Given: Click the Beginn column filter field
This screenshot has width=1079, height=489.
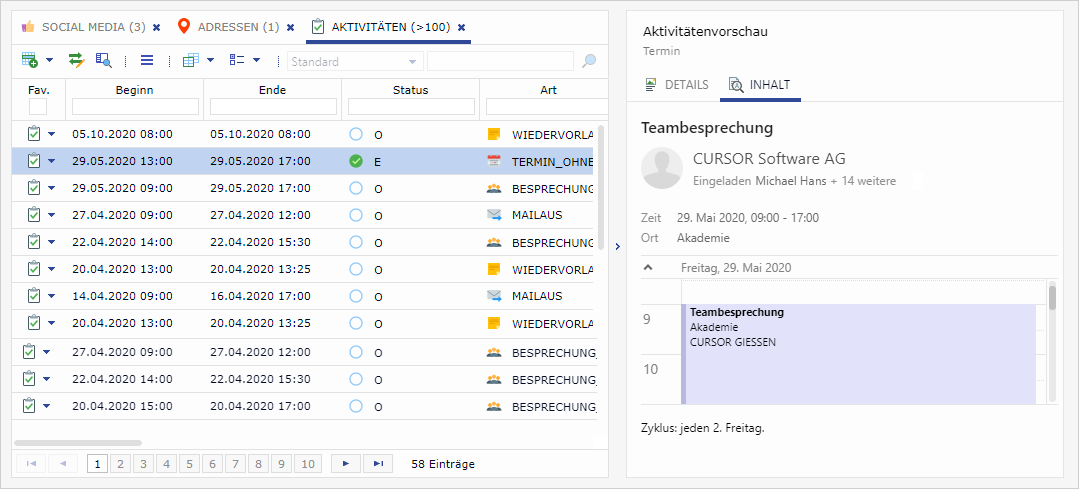Looking at the screenshot, I should [x=134, y=107].
